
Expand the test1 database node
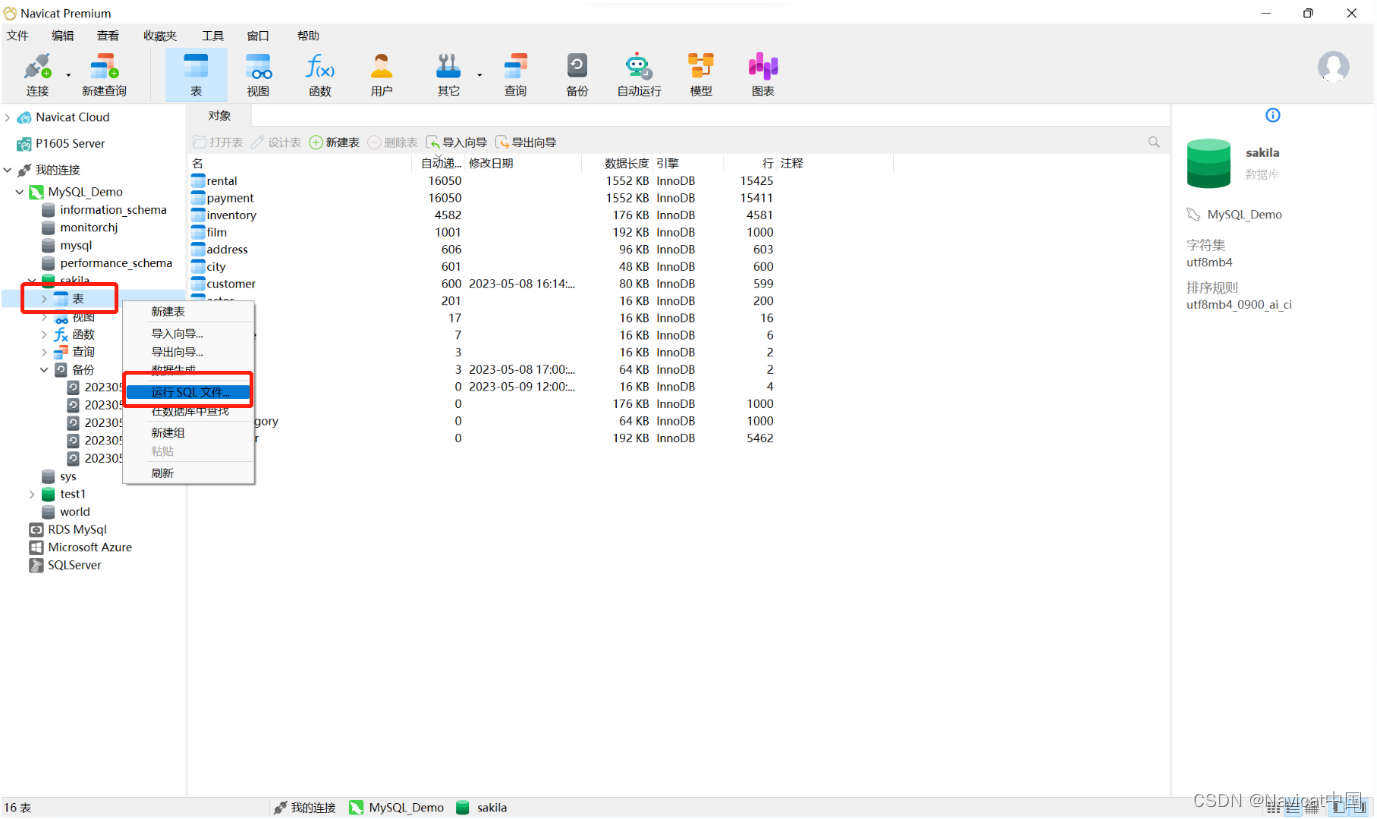[32, 494]
